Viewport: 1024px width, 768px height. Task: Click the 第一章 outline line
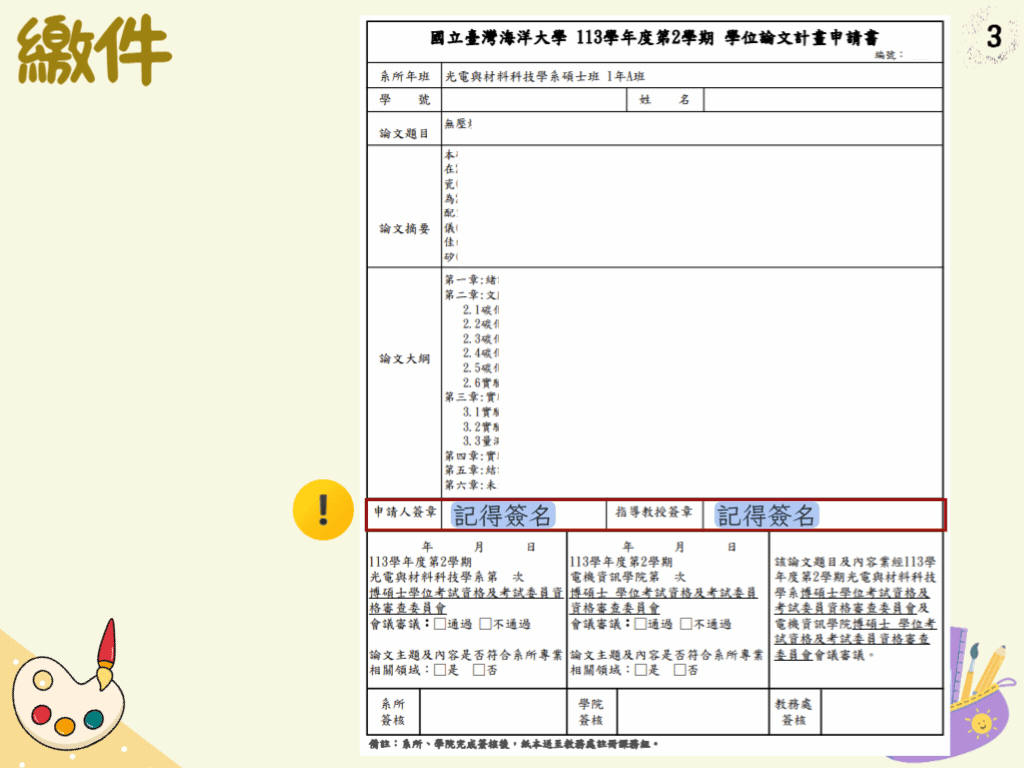tap(472, 280)
